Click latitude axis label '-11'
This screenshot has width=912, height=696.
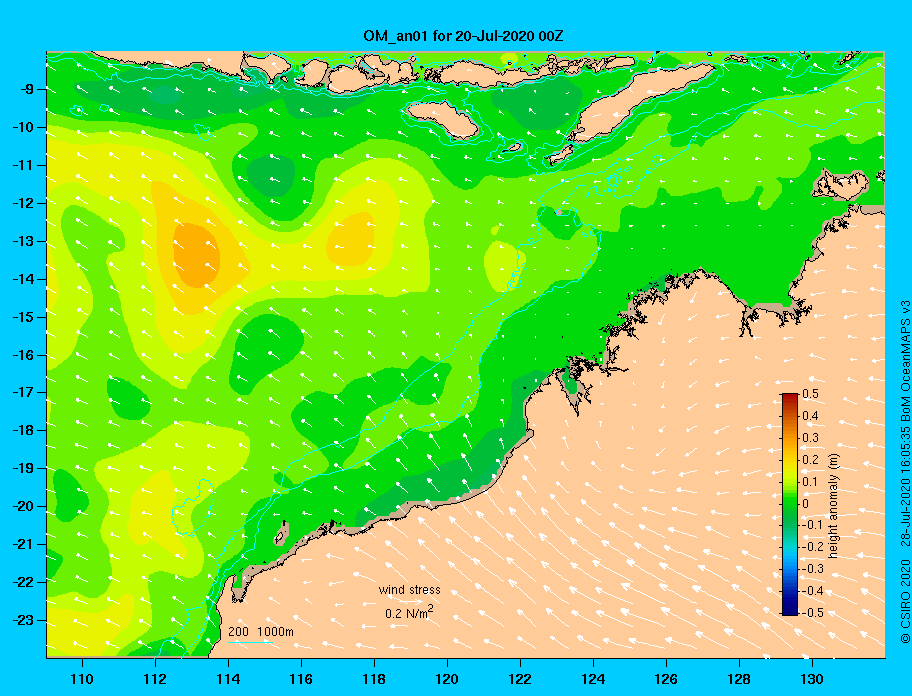(x=24, y=165)
